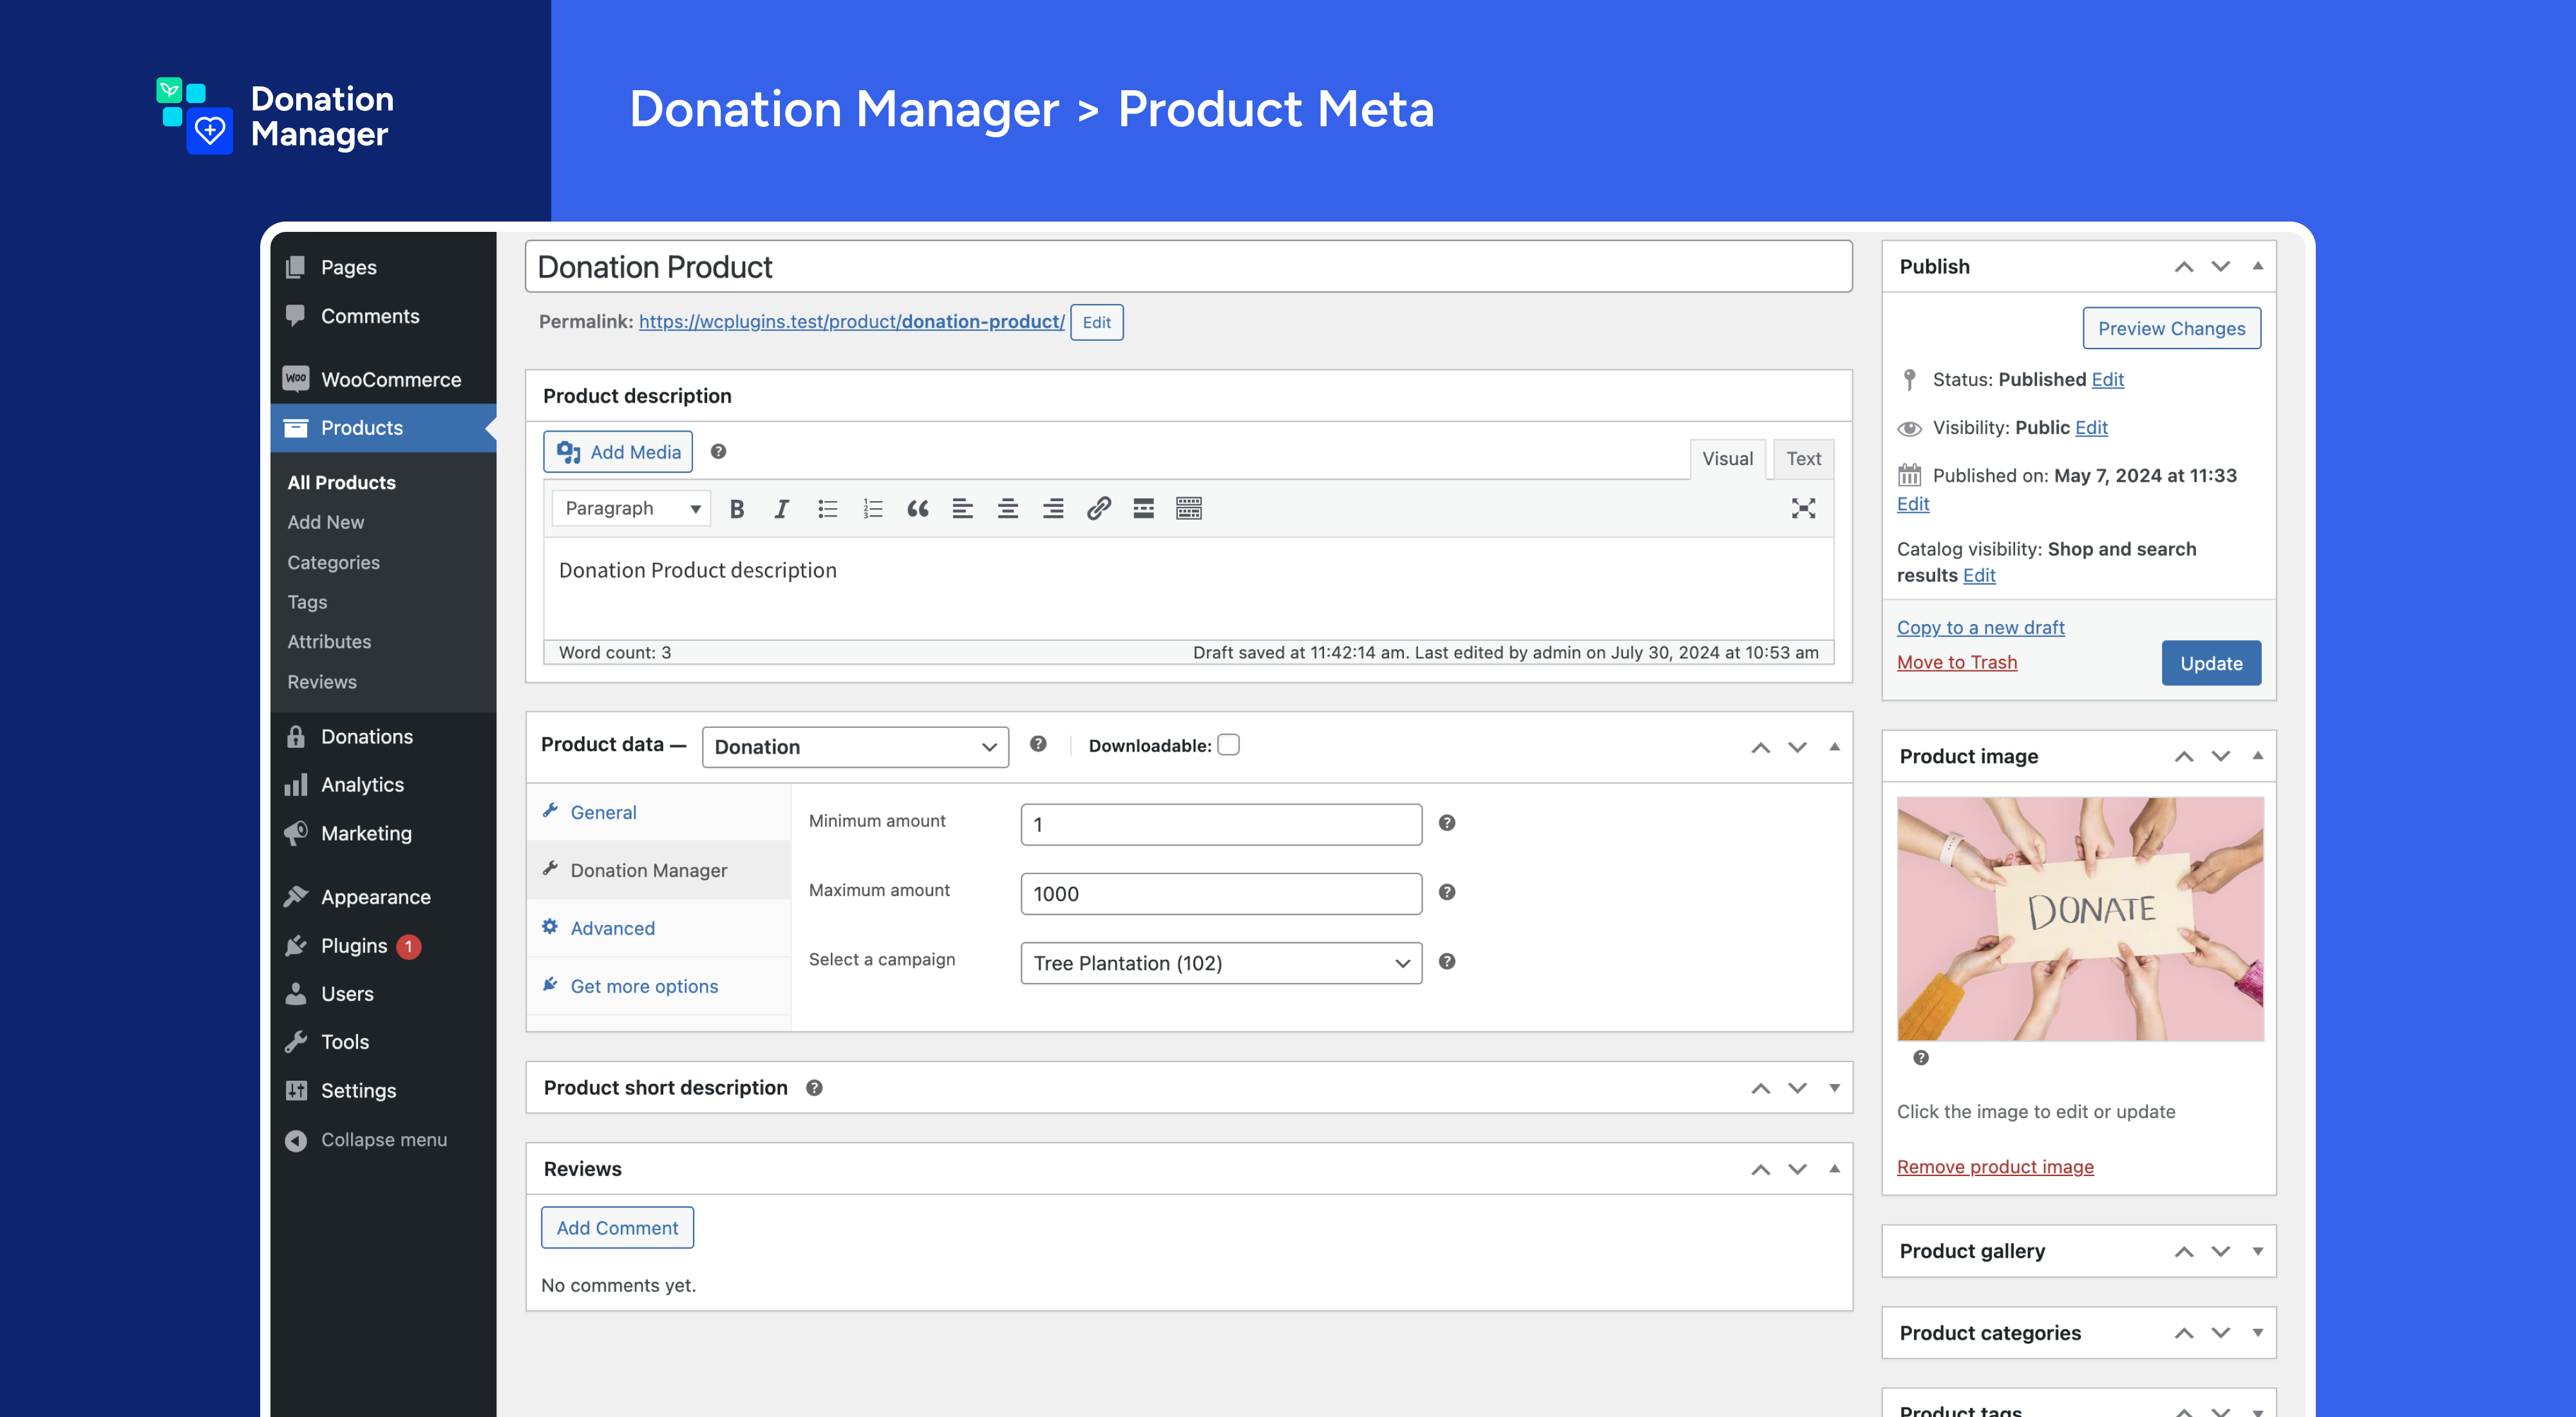
Task: Show help for Select a campaign
Action: click(x=1446, y=961)
